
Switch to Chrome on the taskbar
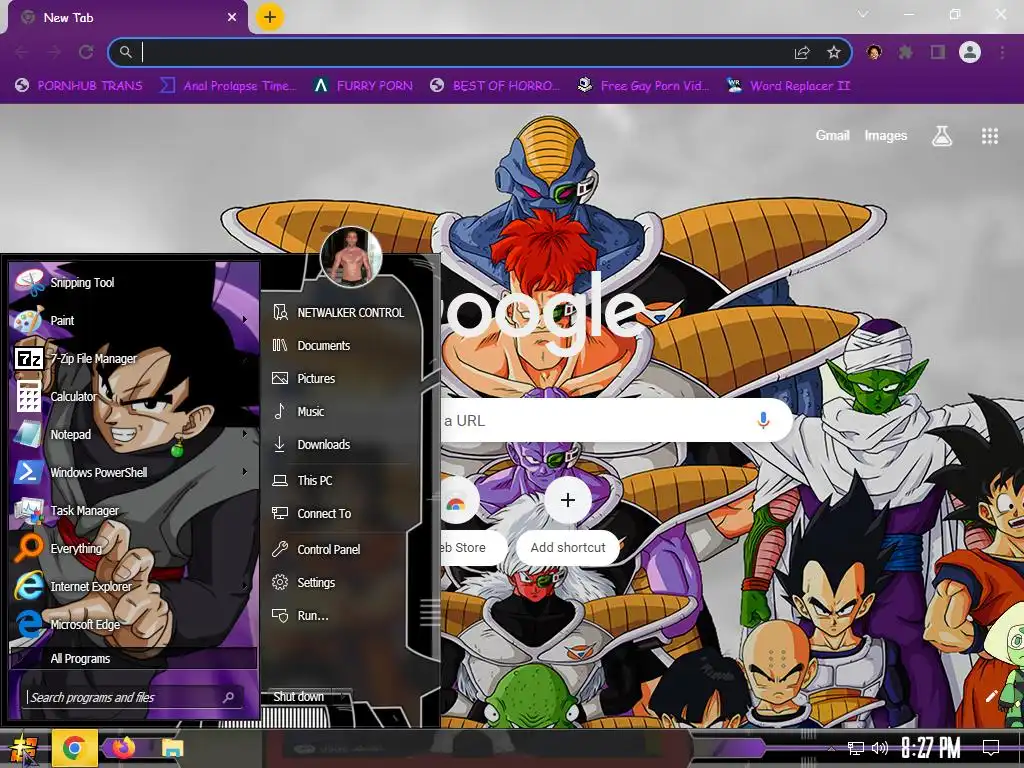click(x=74, y=748)
